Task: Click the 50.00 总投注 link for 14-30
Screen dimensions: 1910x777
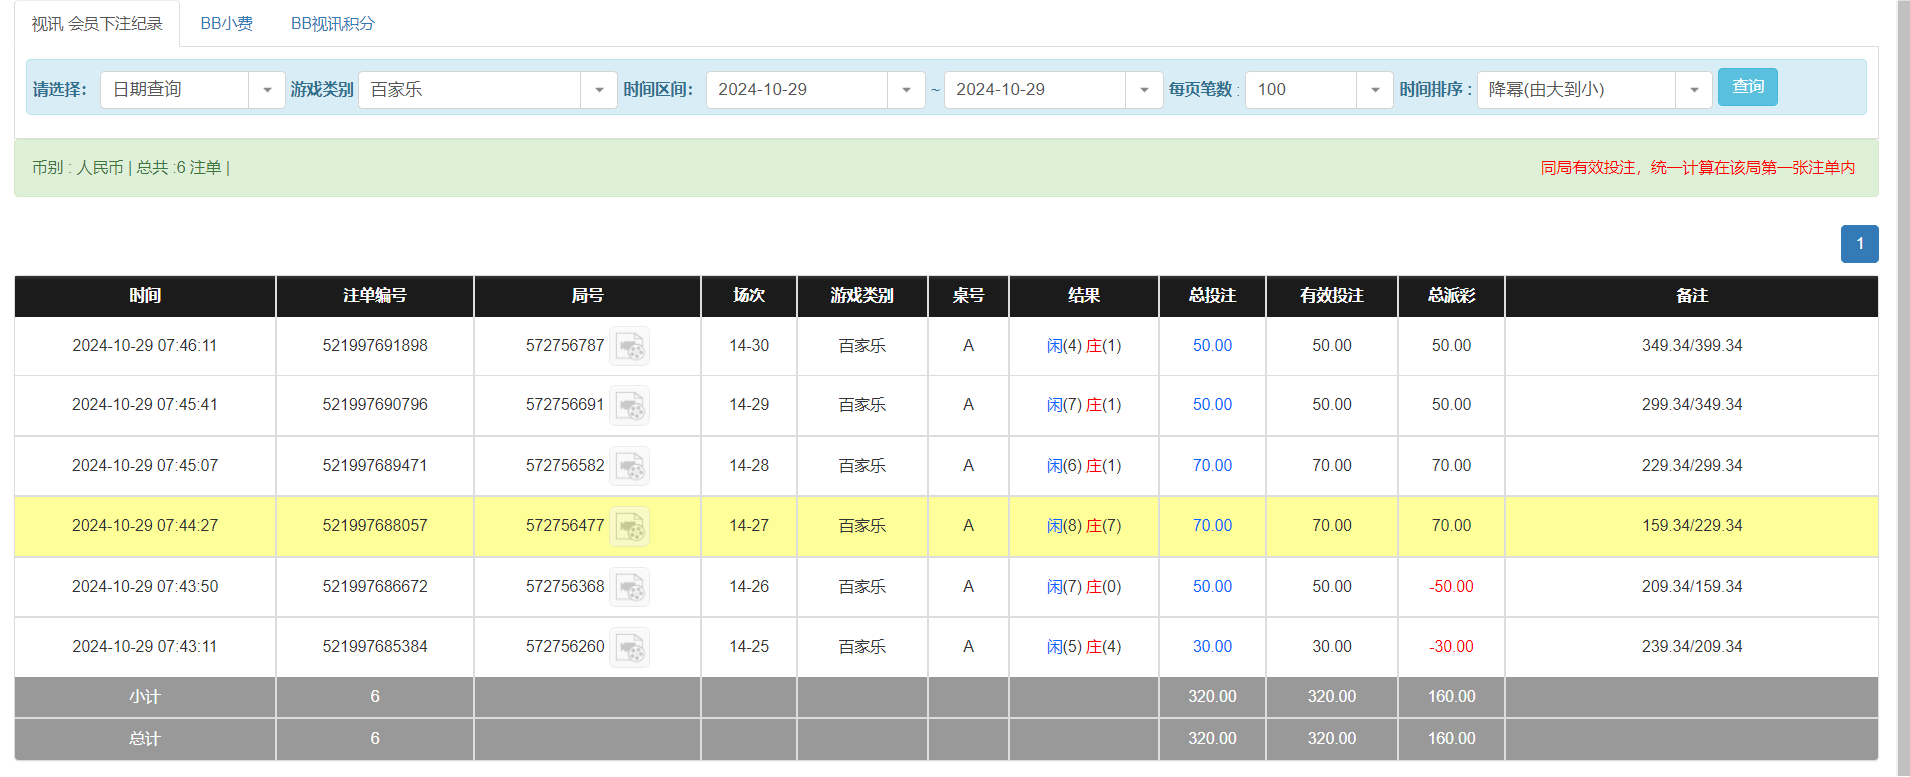Action: click(x=1212, y=346)
